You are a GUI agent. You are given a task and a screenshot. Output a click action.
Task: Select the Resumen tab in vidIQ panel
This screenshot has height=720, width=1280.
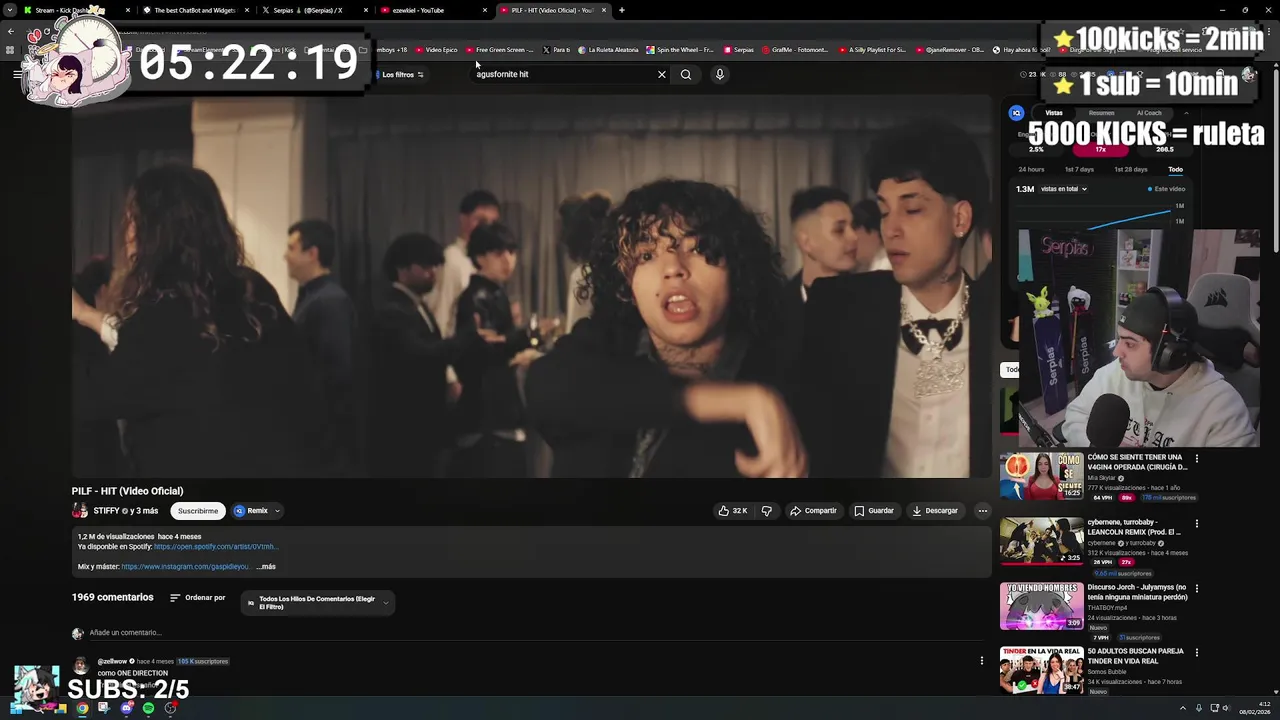1101,113
